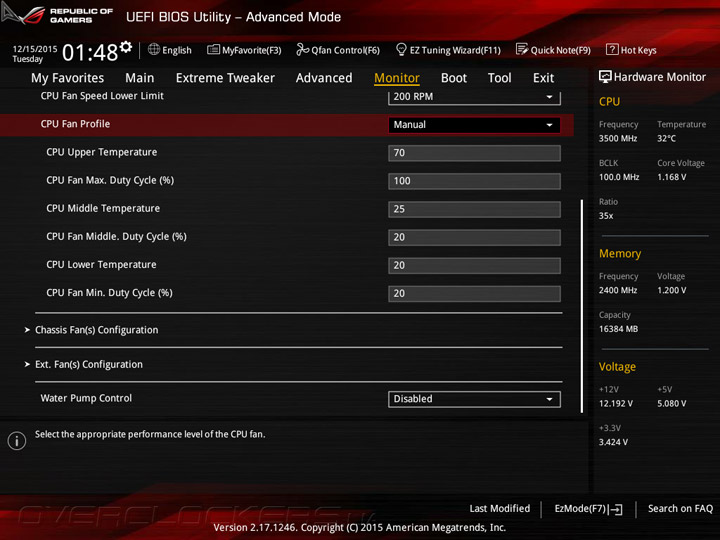Image resolution: width=720 pixels, height=540 pixels.
Task: Click CPU Ratio value 35x
Action: click(x=606, y=216)
